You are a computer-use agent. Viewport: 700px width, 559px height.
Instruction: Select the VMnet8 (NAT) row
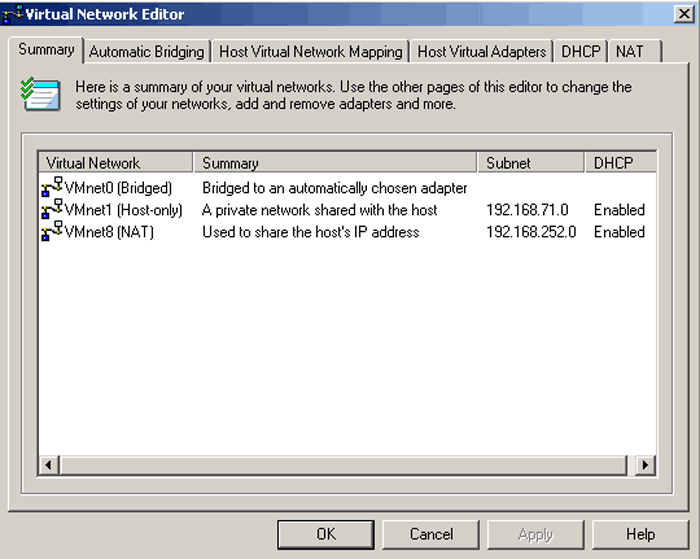(x=347, y=232)
